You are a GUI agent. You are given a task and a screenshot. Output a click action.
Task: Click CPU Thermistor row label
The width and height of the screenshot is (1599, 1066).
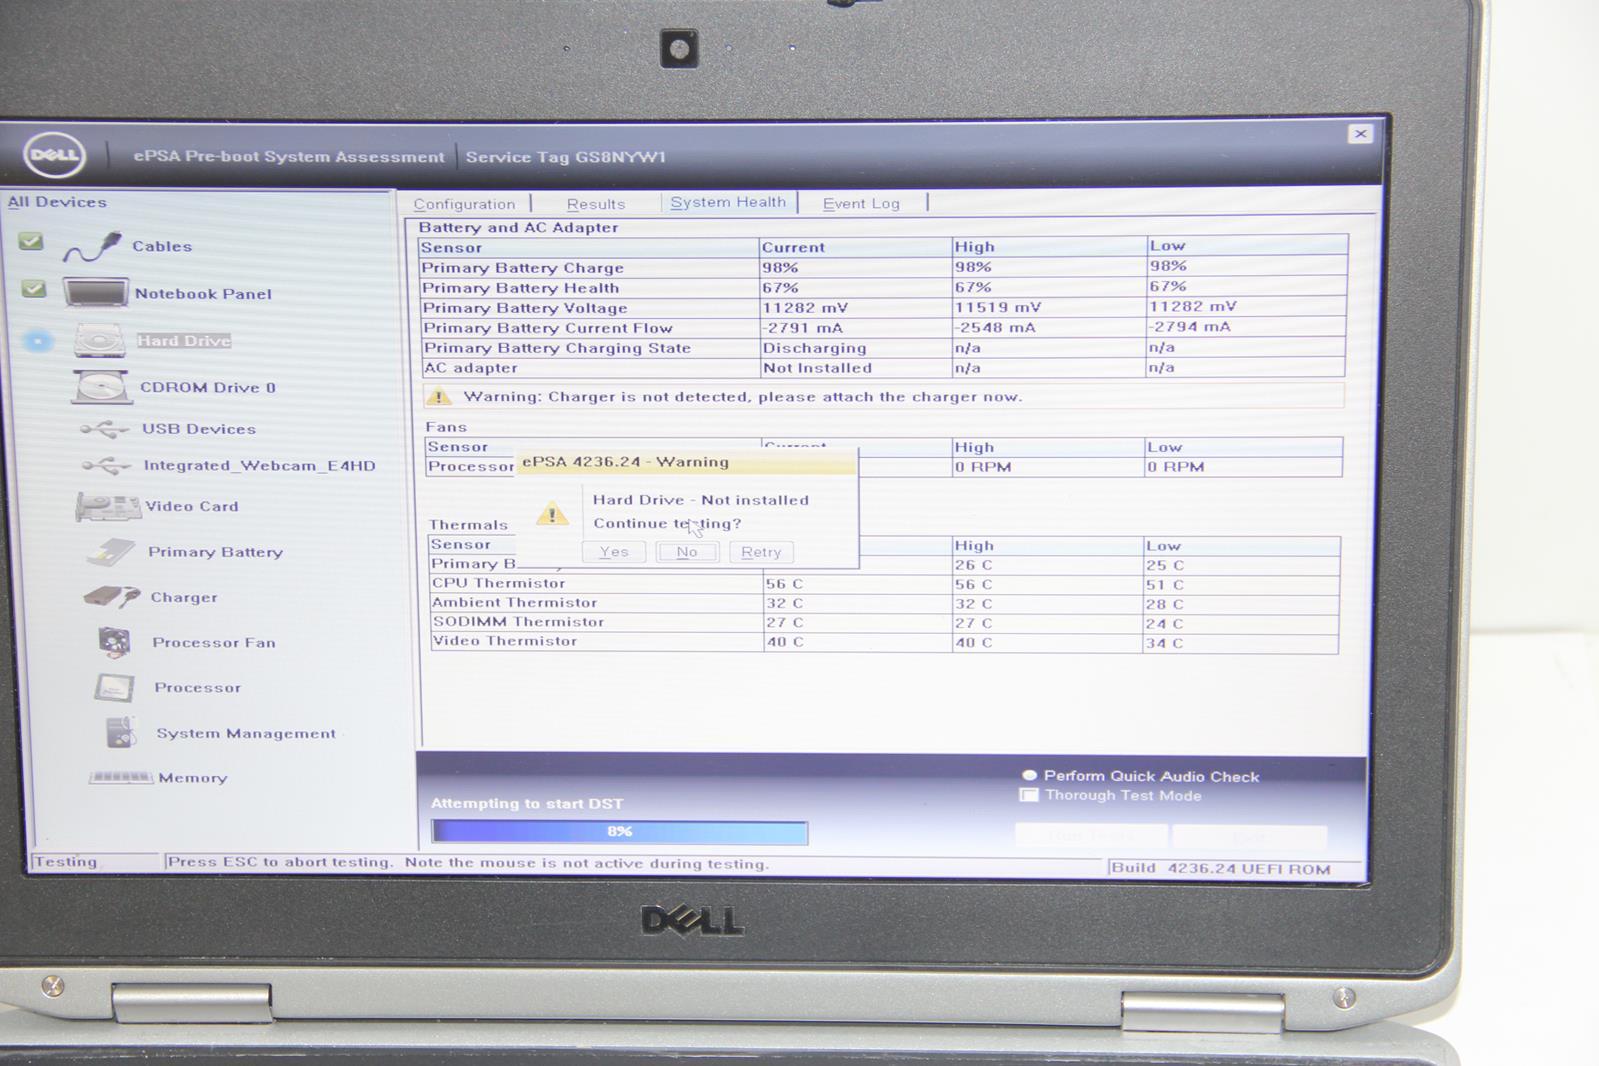(498, 583)
